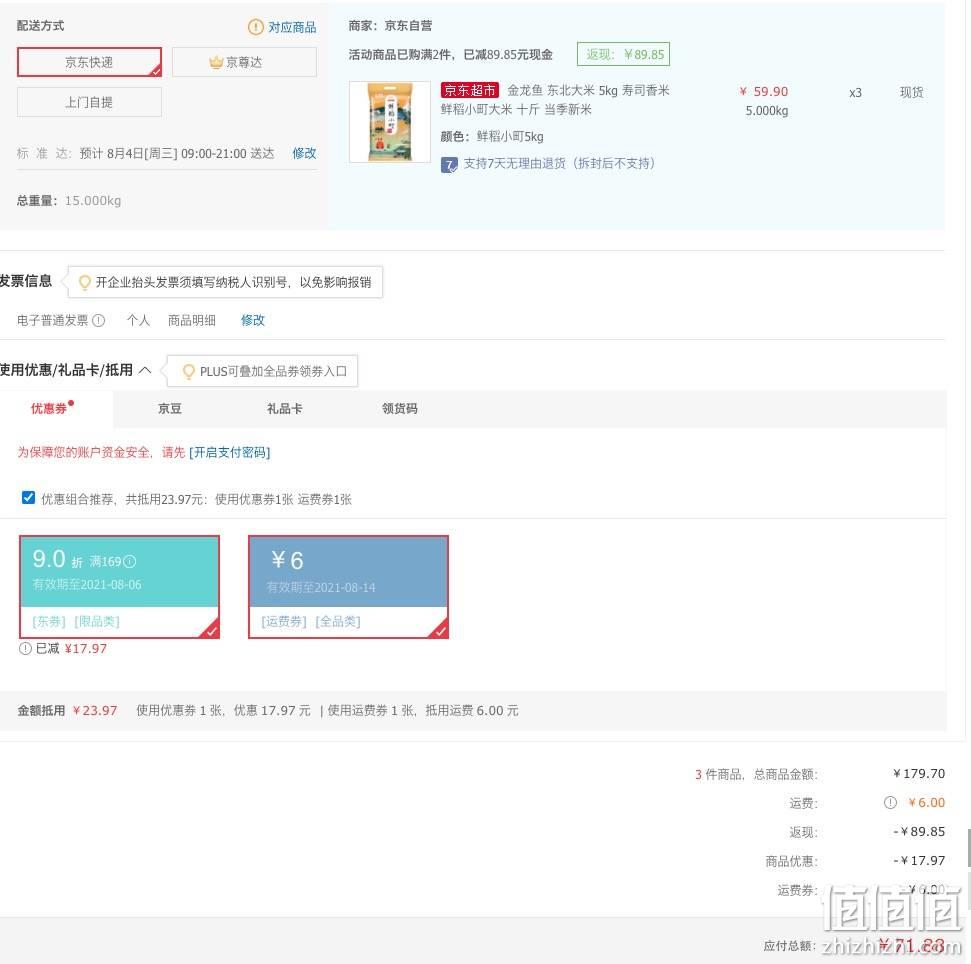Click the 商品优惠 -¥17.97 amount

point(919,861)
